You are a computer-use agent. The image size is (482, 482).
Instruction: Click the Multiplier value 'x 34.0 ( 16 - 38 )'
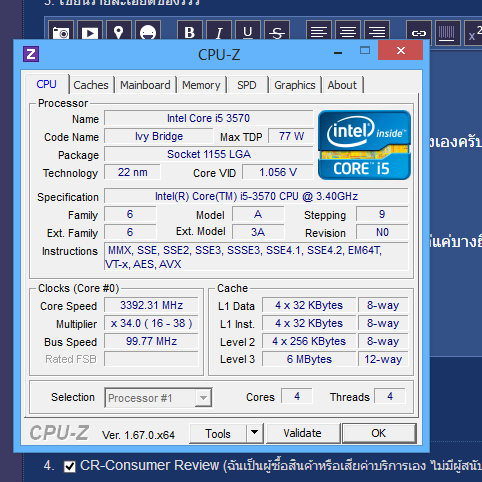click(151, 323)
